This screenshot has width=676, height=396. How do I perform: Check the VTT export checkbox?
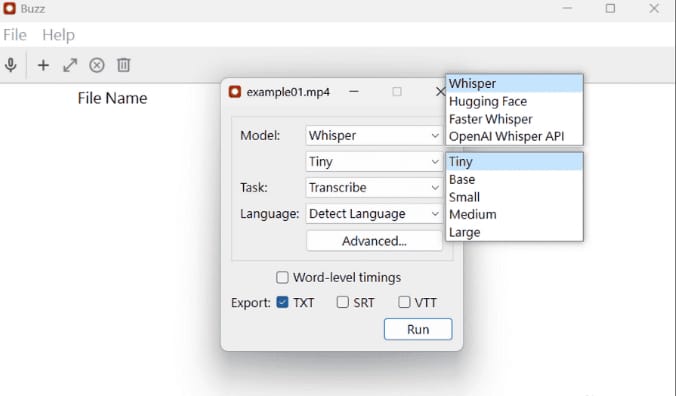[404, 302]
